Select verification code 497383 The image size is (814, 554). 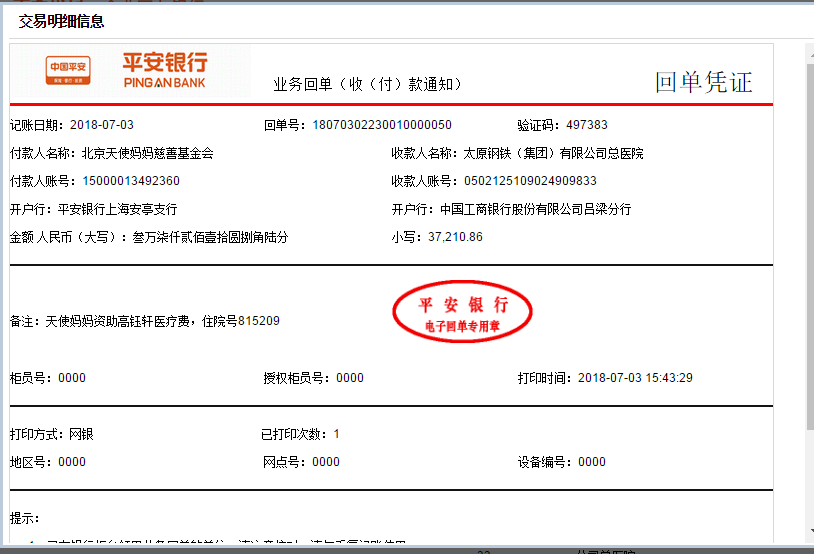587,125
